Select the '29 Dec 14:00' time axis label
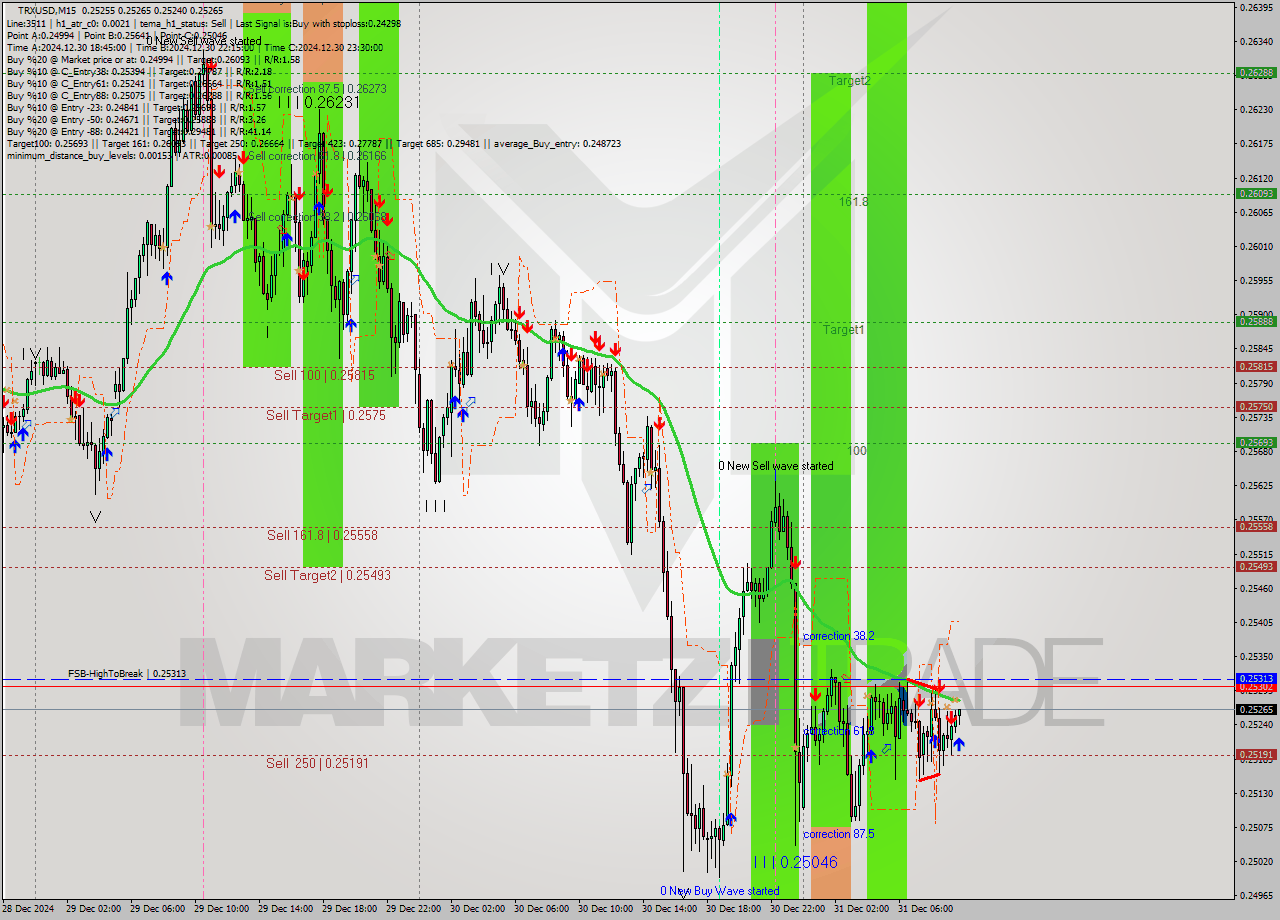This screenshot has width=1280, height=920. click(x=284, y=909)
